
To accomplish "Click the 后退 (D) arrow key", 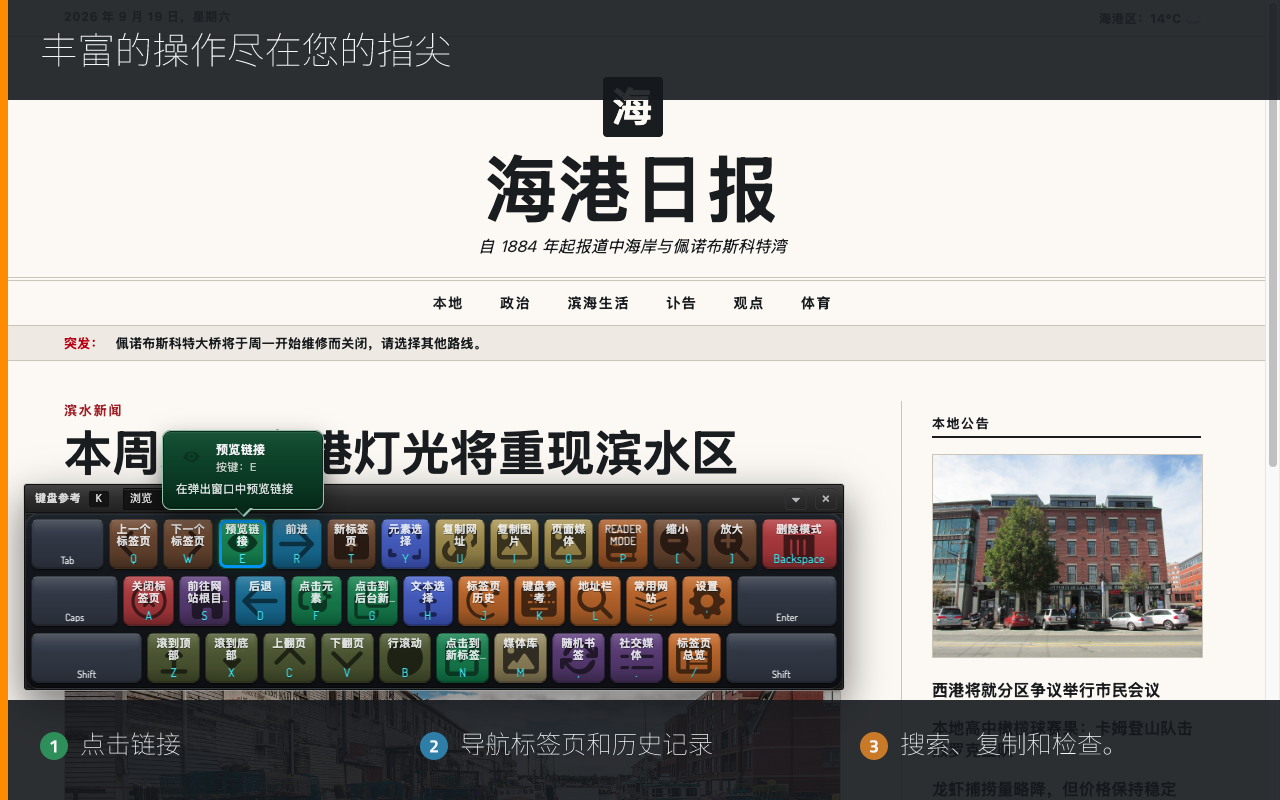I will click(x=260, y=601).
